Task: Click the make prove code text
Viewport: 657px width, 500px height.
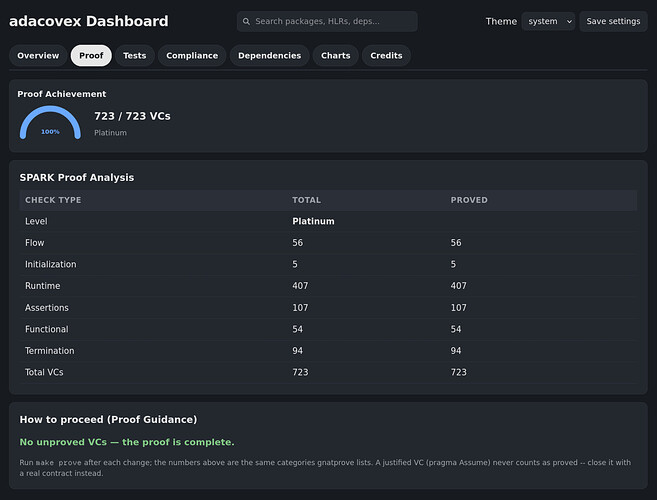Action: click(x=59, y=463)
